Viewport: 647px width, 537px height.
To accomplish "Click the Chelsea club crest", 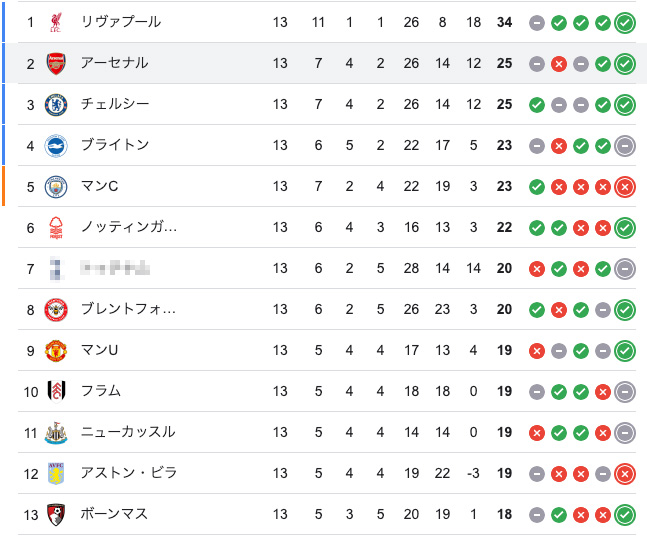I will coord(56,104).
